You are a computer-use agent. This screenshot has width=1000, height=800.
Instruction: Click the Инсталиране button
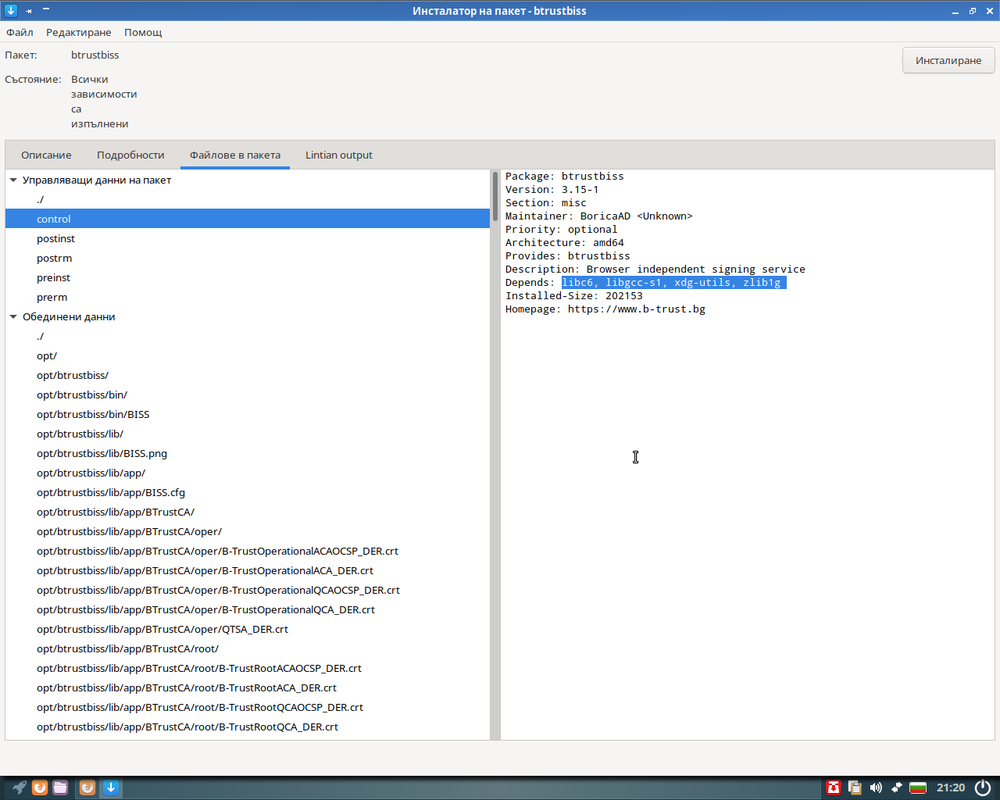[948, 60]
